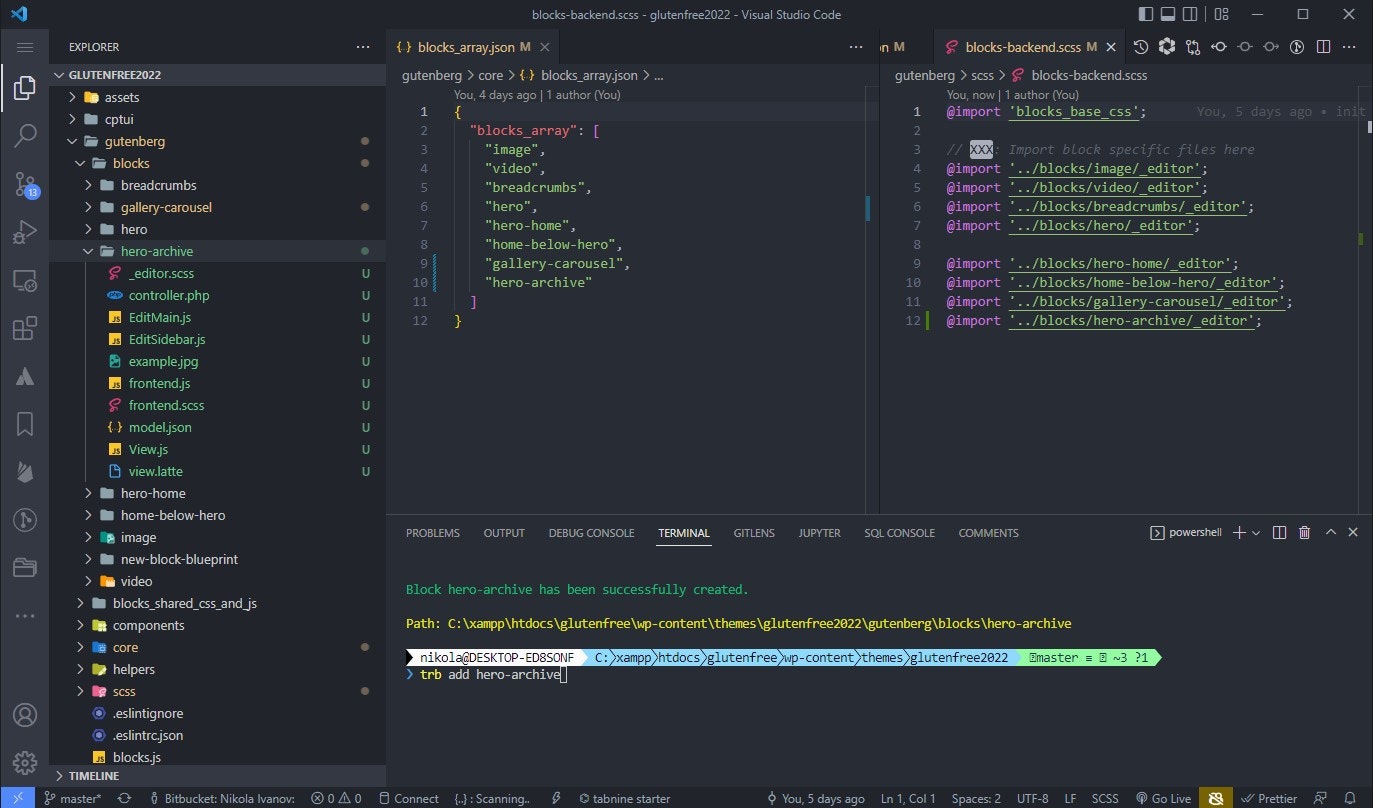This screenshot has height=808, width=1373.
Task: Open the Remote Explorer view
Action: click(25, 281)
